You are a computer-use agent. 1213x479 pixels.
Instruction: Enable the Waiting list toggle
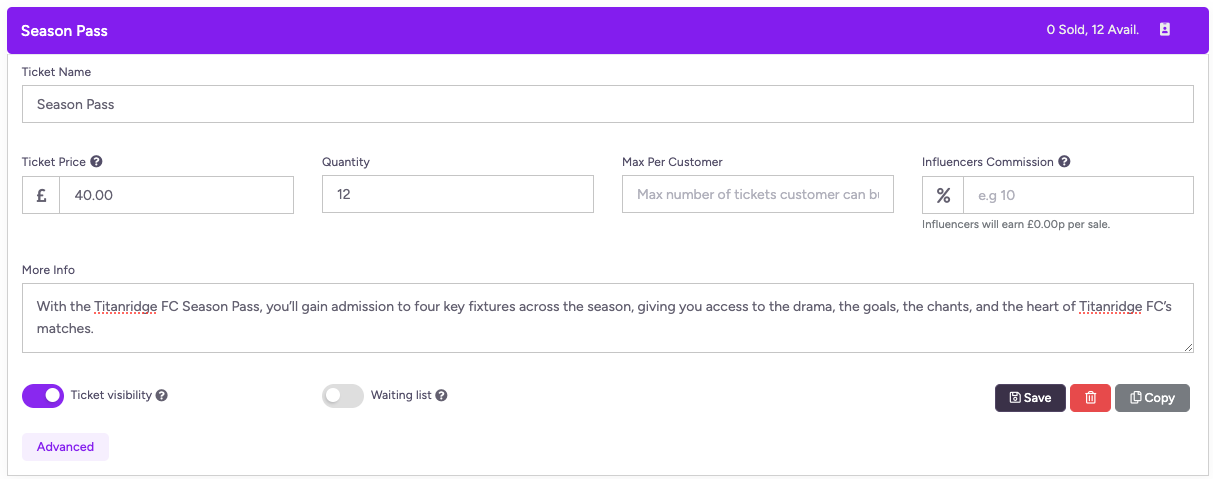pos(342,396)
